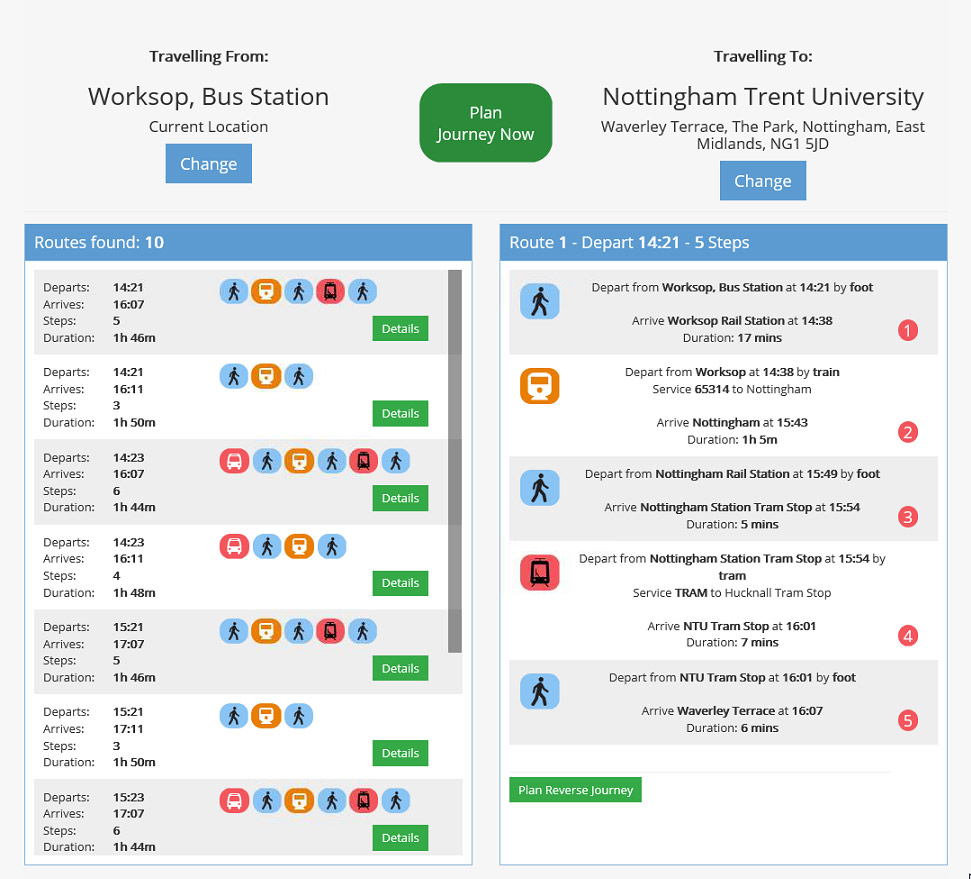Click the red tram icon in step 4
Image resolution: width=971 pixels, height=879 pixels.
[x=540, y=573]
